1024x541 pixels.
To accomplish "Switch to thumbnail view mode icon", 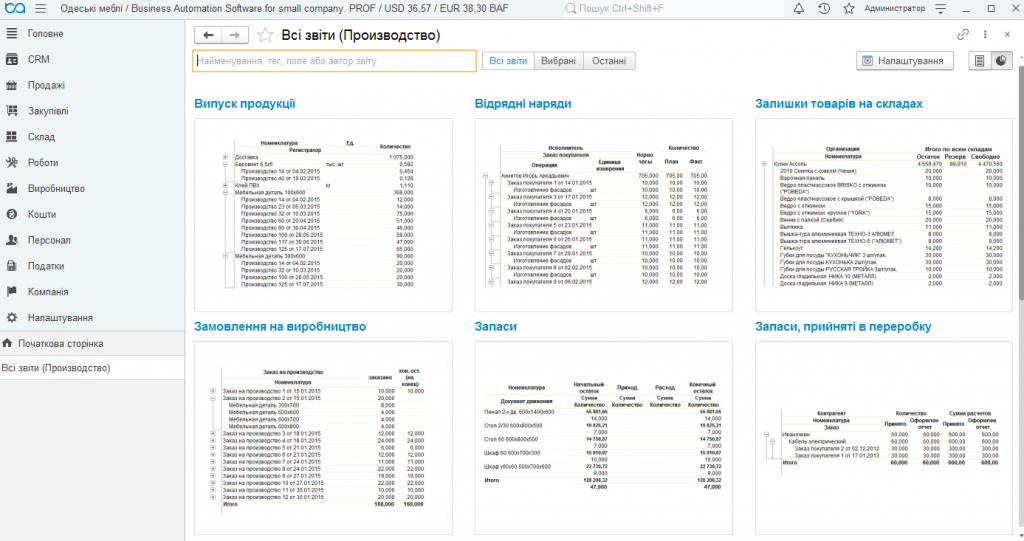I will (1001, 61).
